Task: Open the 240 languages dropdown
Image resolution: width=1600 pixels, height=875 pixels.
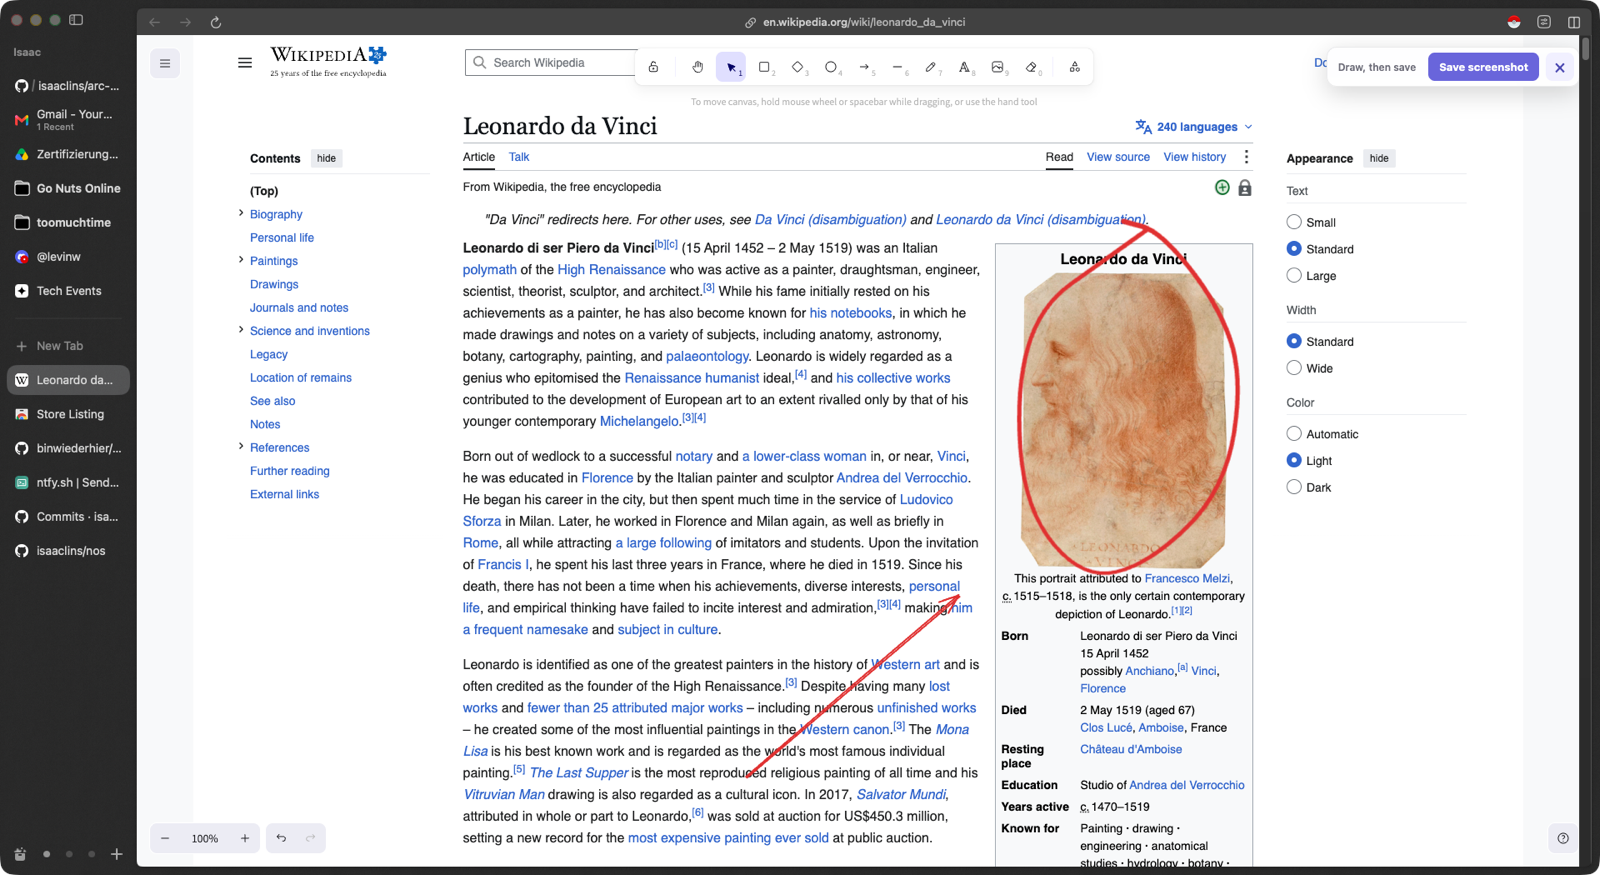Action: [1194, 127]
